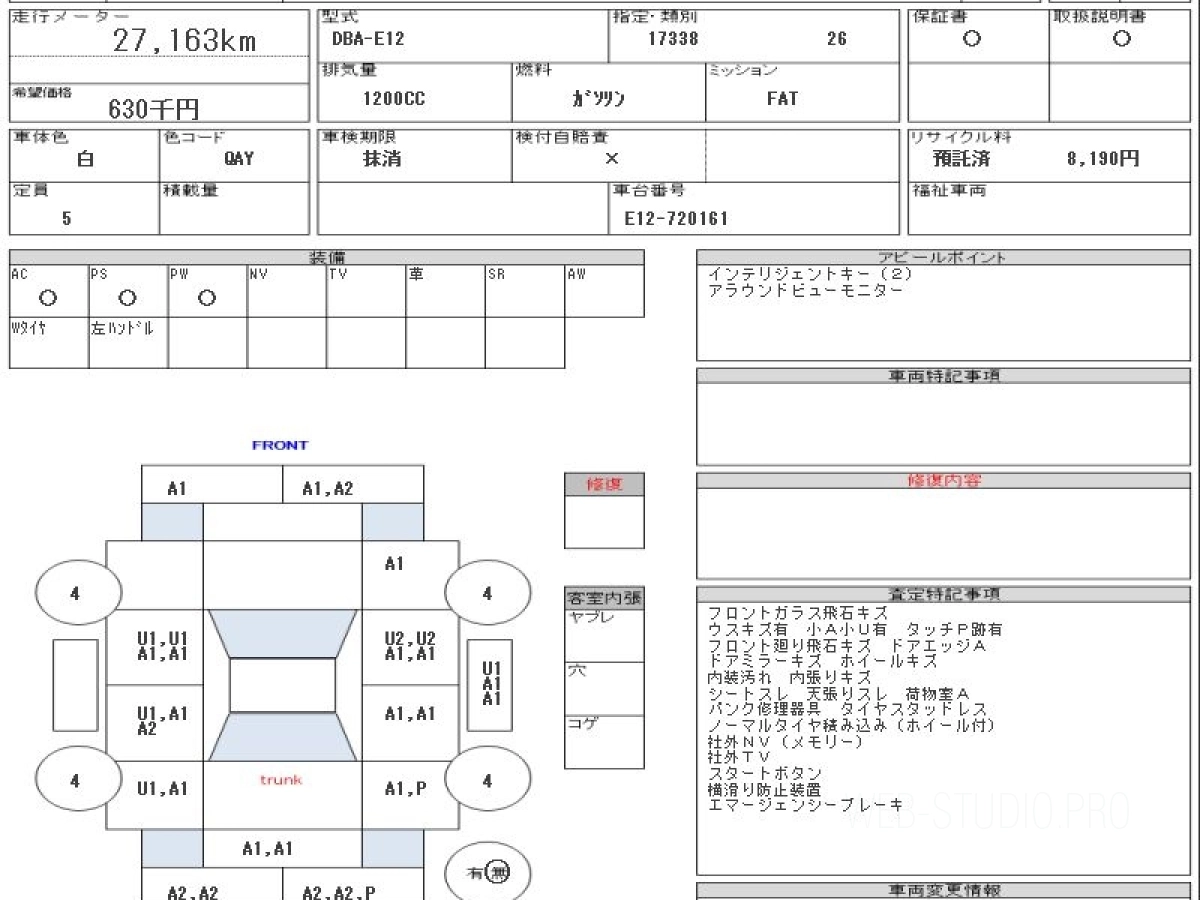Select the line スタートボタン
The height and width of the screenshot is (900, 1200).
(x=765, y=773)
